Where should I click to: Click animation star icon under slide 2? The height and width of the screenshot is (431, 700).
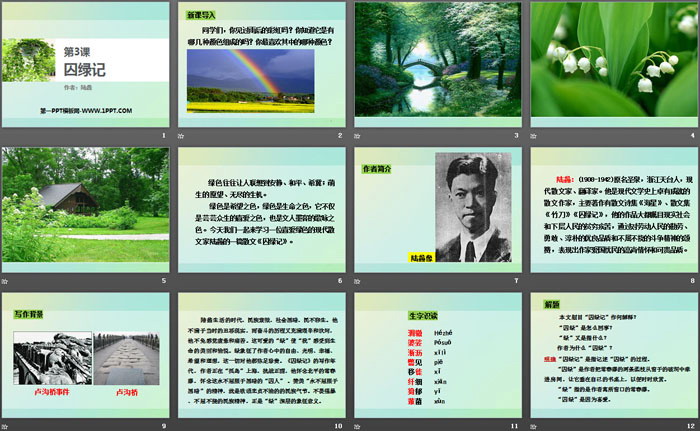point(181,136)
